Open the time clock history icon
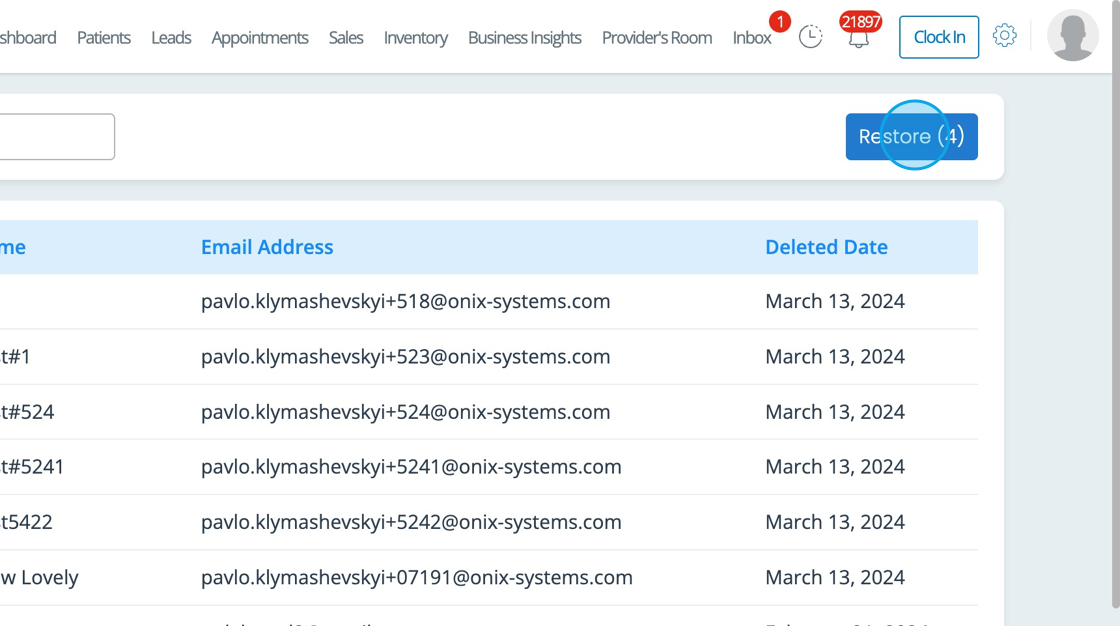This screenshot has height=626, width=1120. (x=810, y=38)
